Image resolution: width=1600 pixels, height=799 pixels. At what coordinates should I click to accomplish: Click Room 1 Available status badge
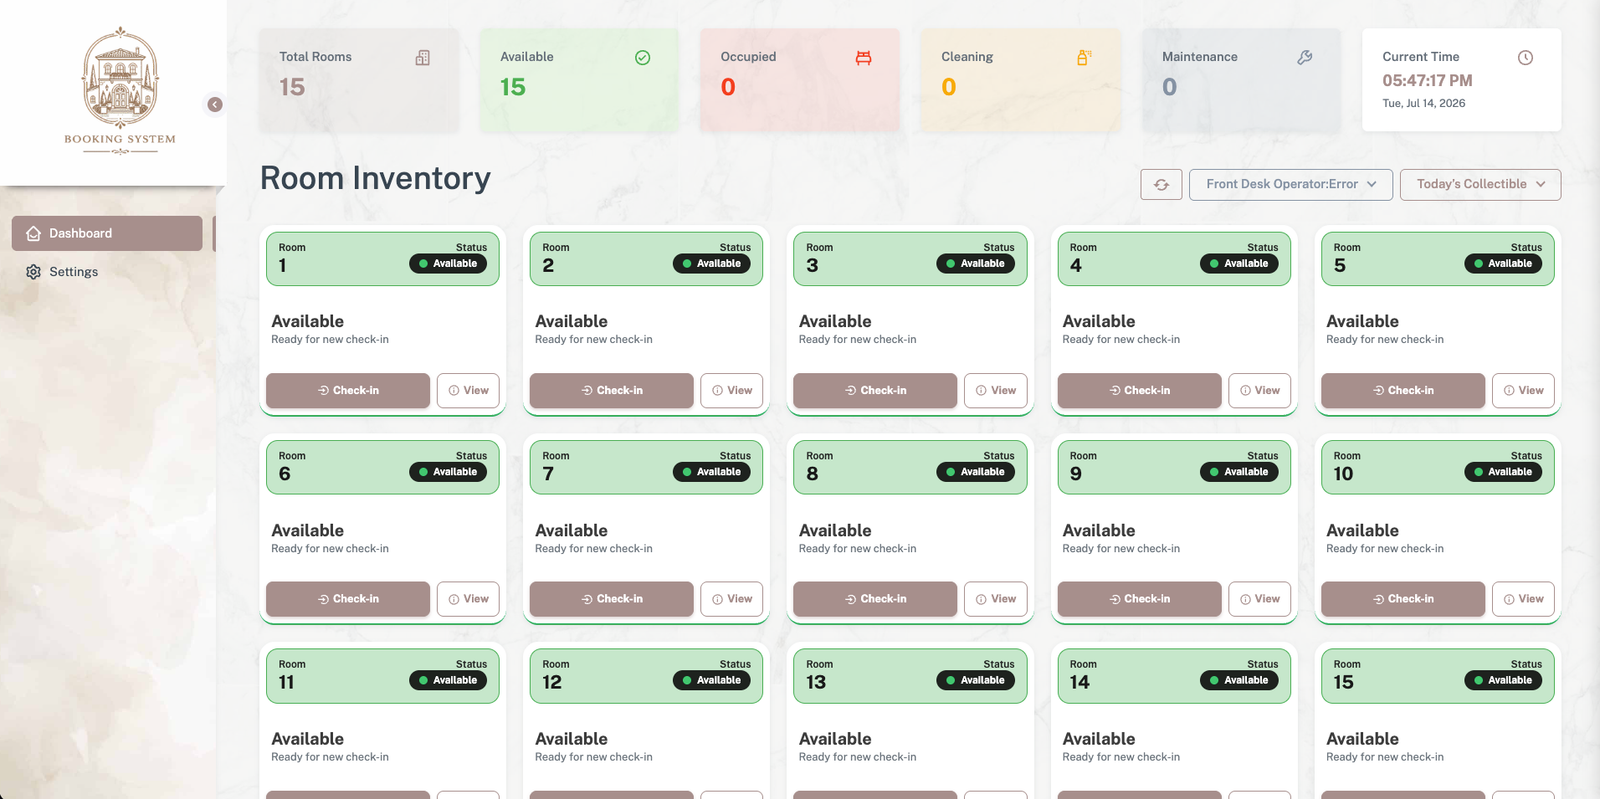click(448, 264)
